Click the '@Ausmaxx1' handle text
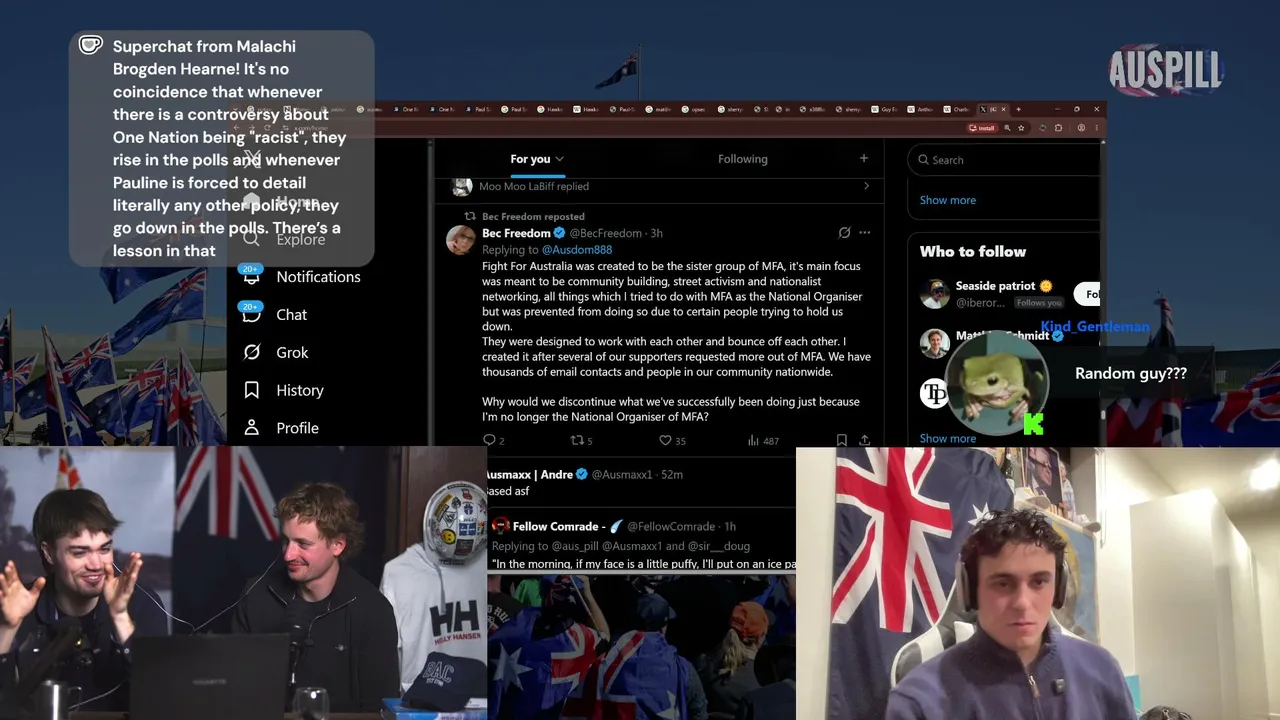1280x720 pixels. (x=622, y=474)
